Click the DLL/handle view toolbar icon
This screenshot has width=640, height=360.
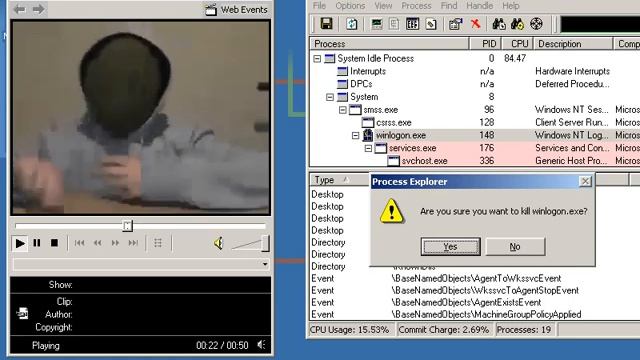431,24
